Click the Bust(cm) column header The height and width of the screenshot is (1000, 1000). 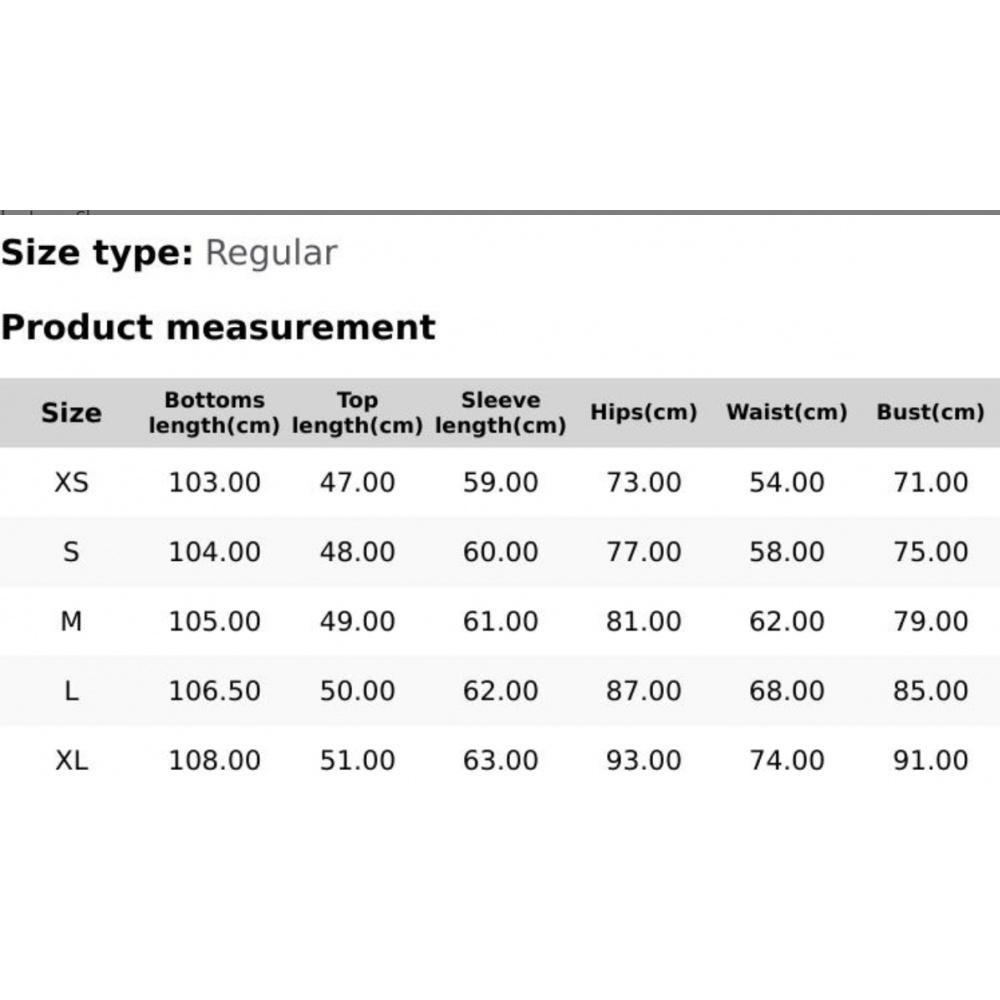point(930,413)
